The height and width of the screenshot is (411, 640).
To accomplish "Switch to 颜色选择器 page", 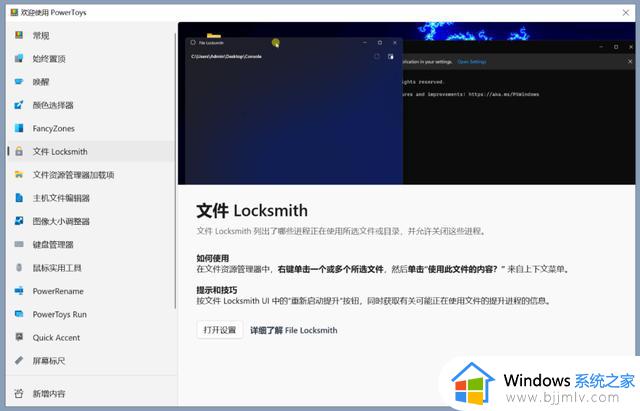I will click(53, 105).
